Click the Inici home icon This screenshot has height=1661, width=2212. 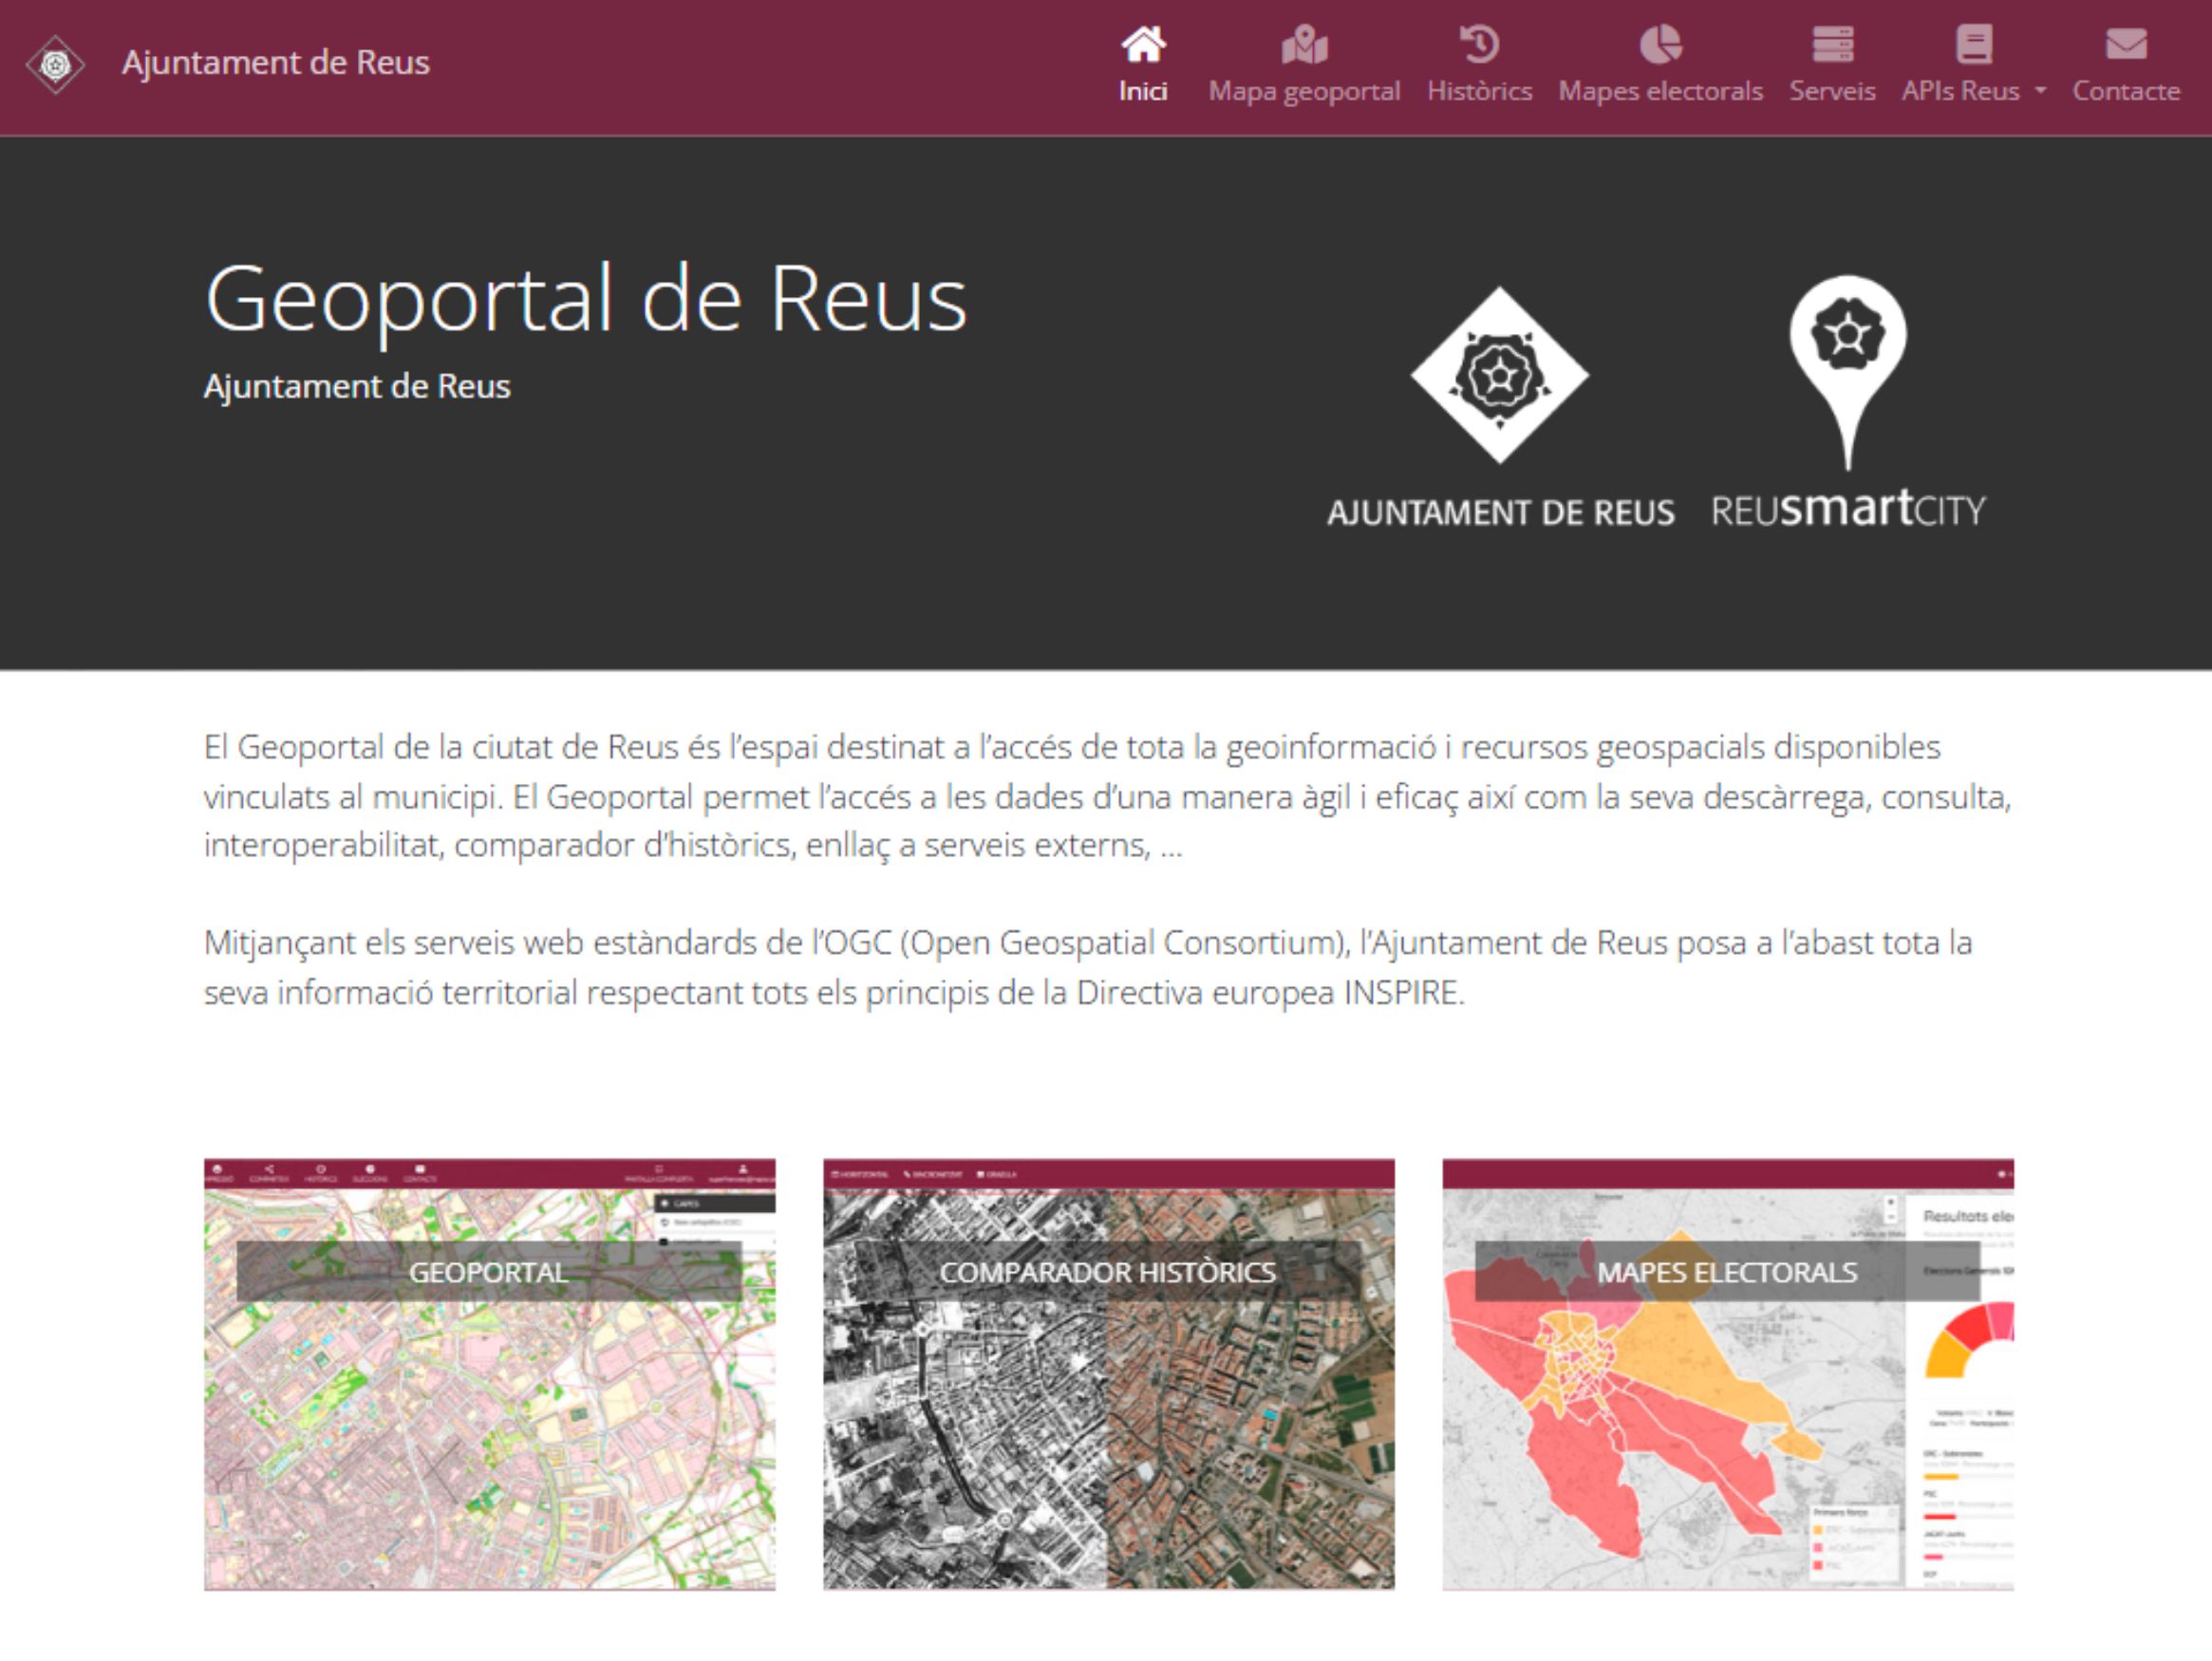pyautogui.click(x=1143, y=45)
